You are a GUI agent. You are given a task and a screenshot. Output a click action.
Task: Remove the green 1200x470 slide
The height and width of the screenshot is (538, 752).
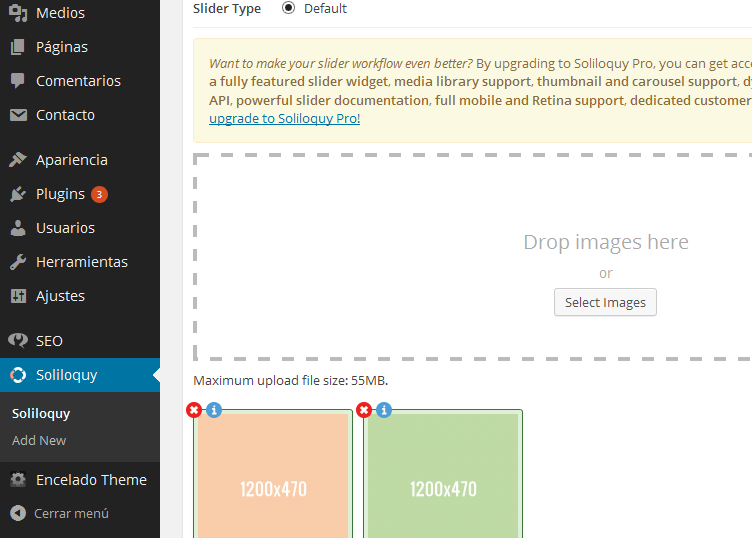coord(364,410)
